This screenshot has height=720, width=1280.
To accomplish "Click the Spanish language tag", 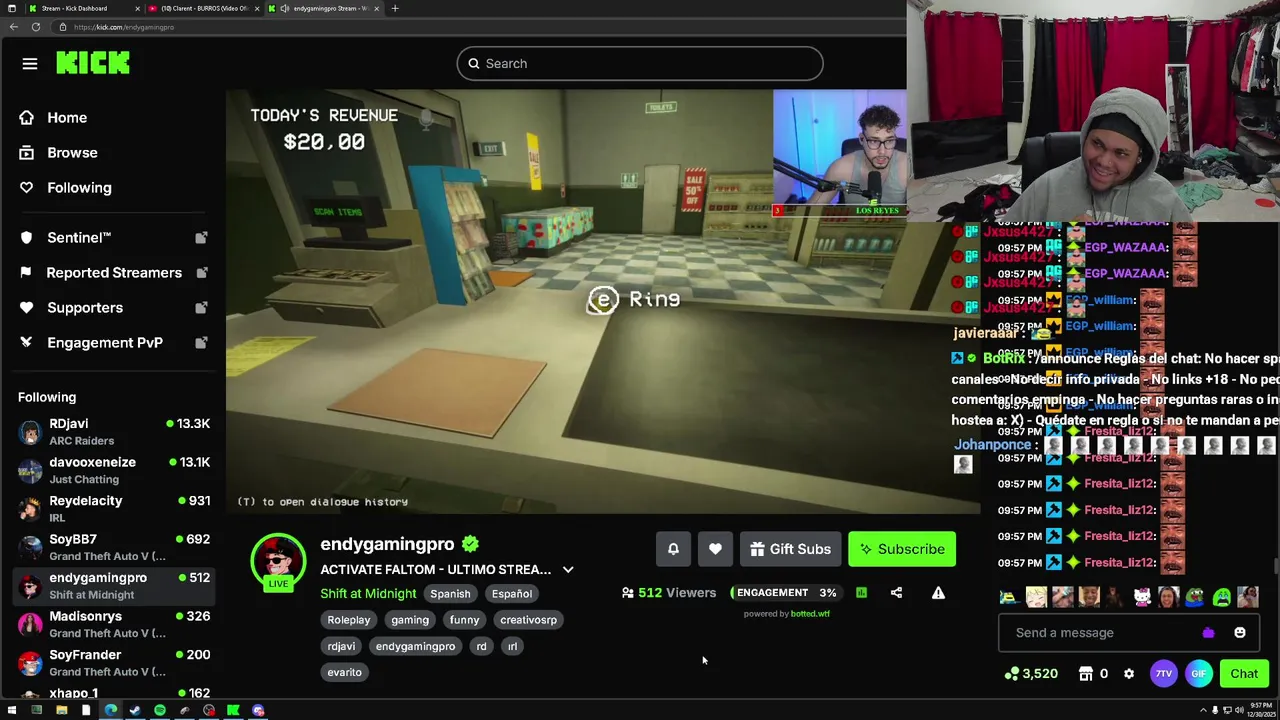I will click(450, 594).
